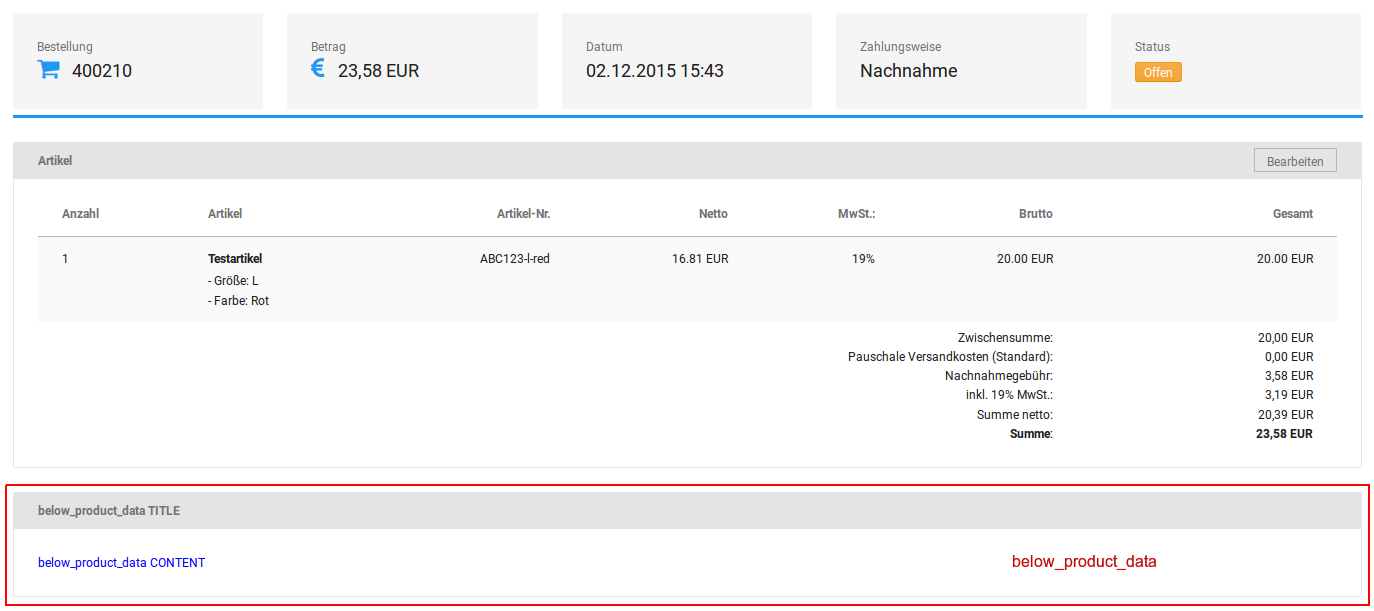Click the Anzahl column header

pos(80,214)
